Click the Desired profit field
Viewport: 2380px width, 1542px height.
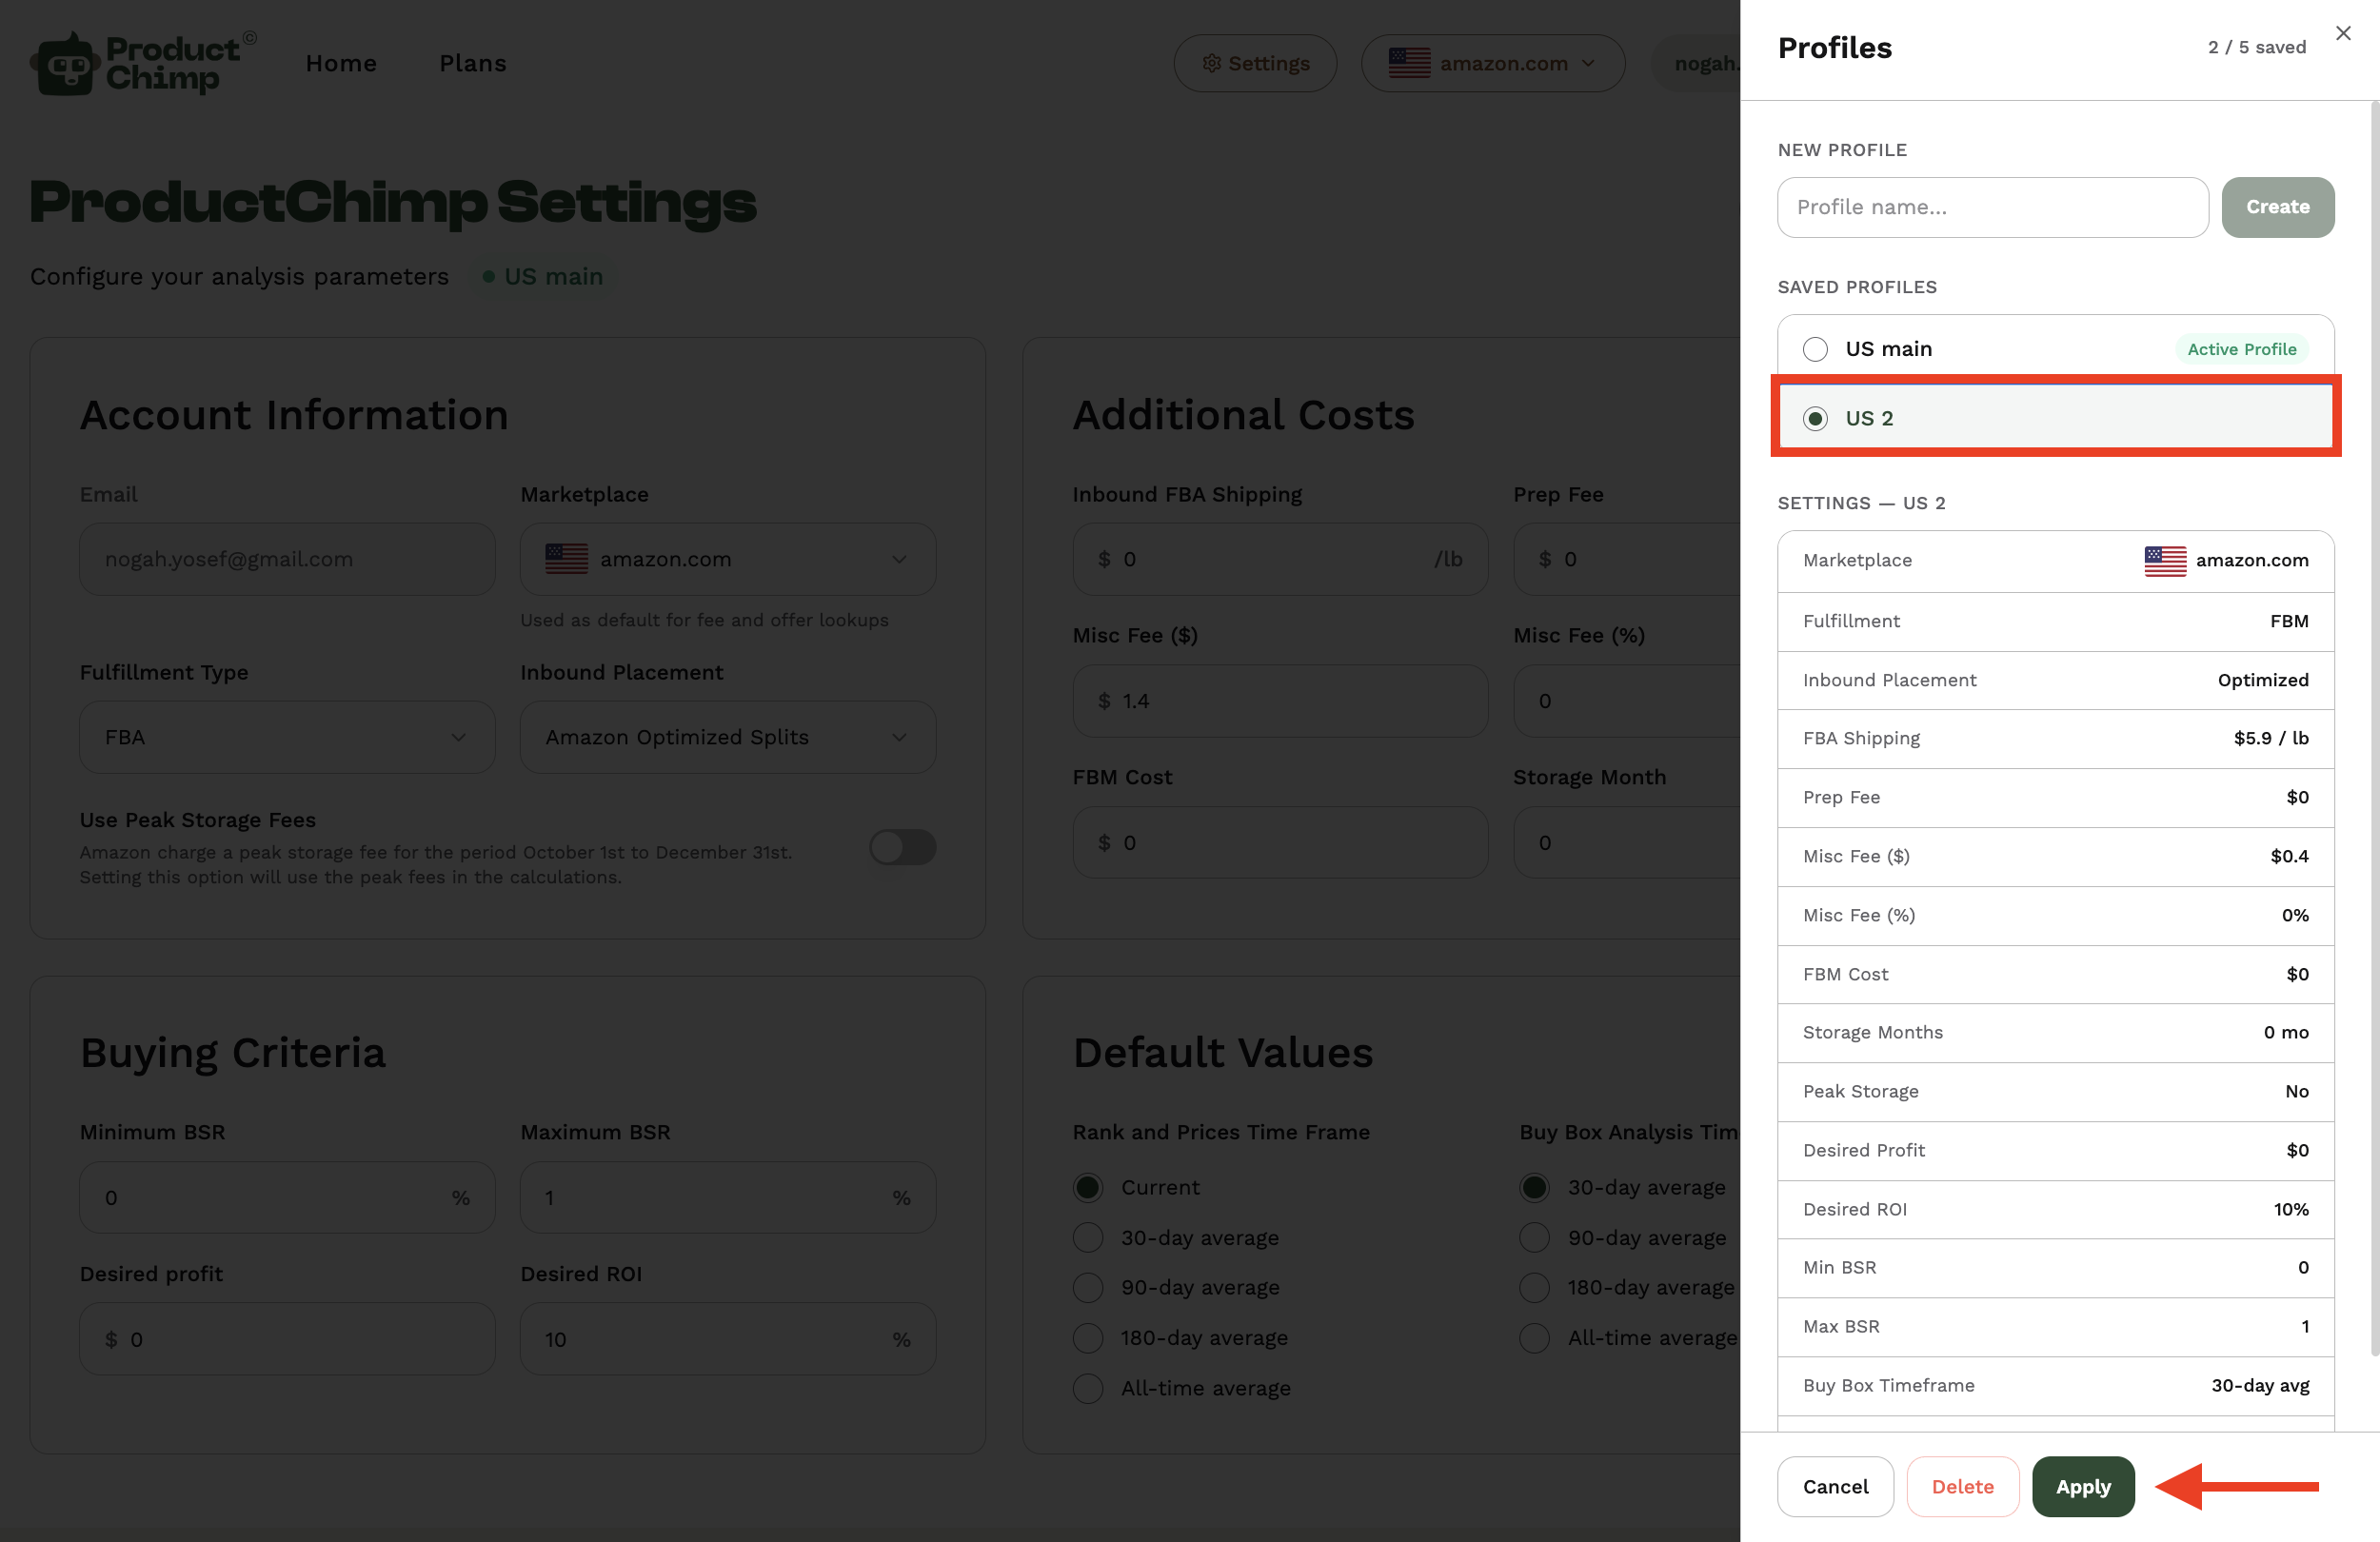287,1339
